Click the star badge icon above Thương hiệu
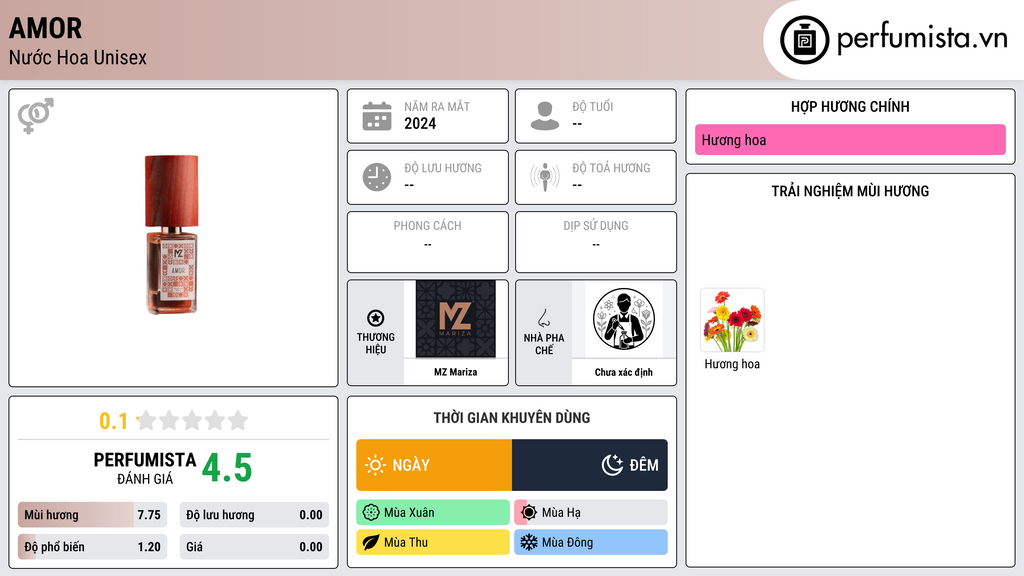1024x576 pixels. click(x=376, y=318)
